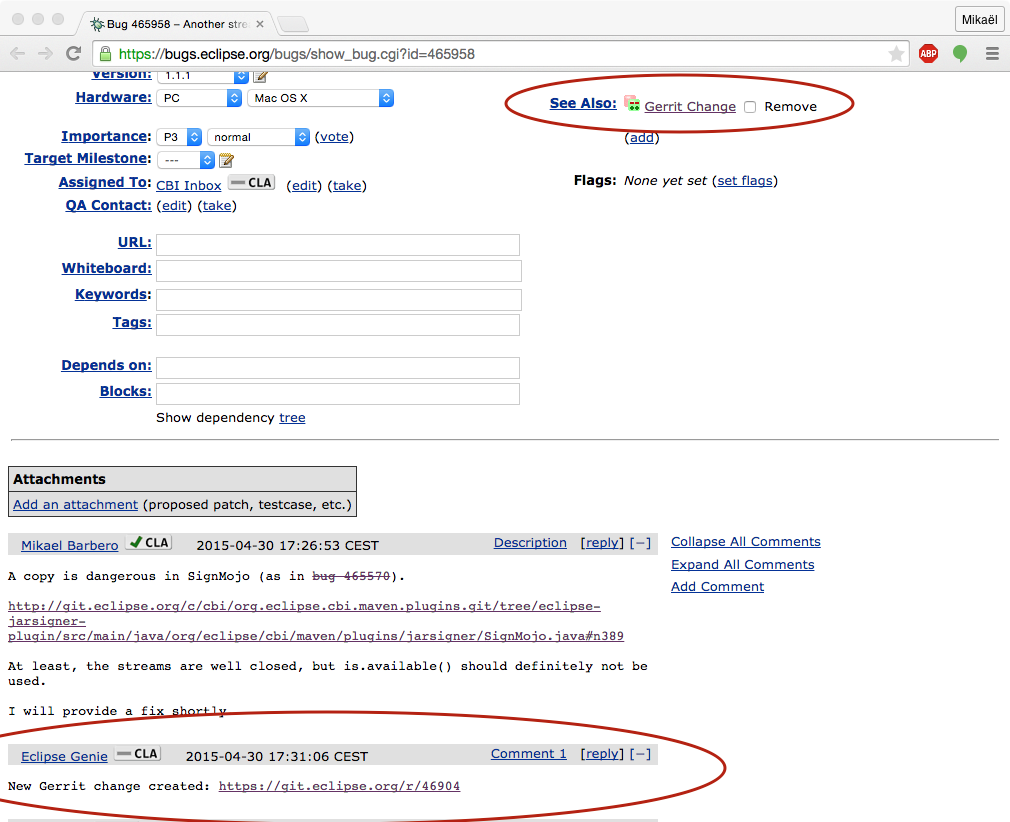Viewport: 1010px width, 822px height.
Task: Open a new browser tab
Action: (x=293, y=24)
